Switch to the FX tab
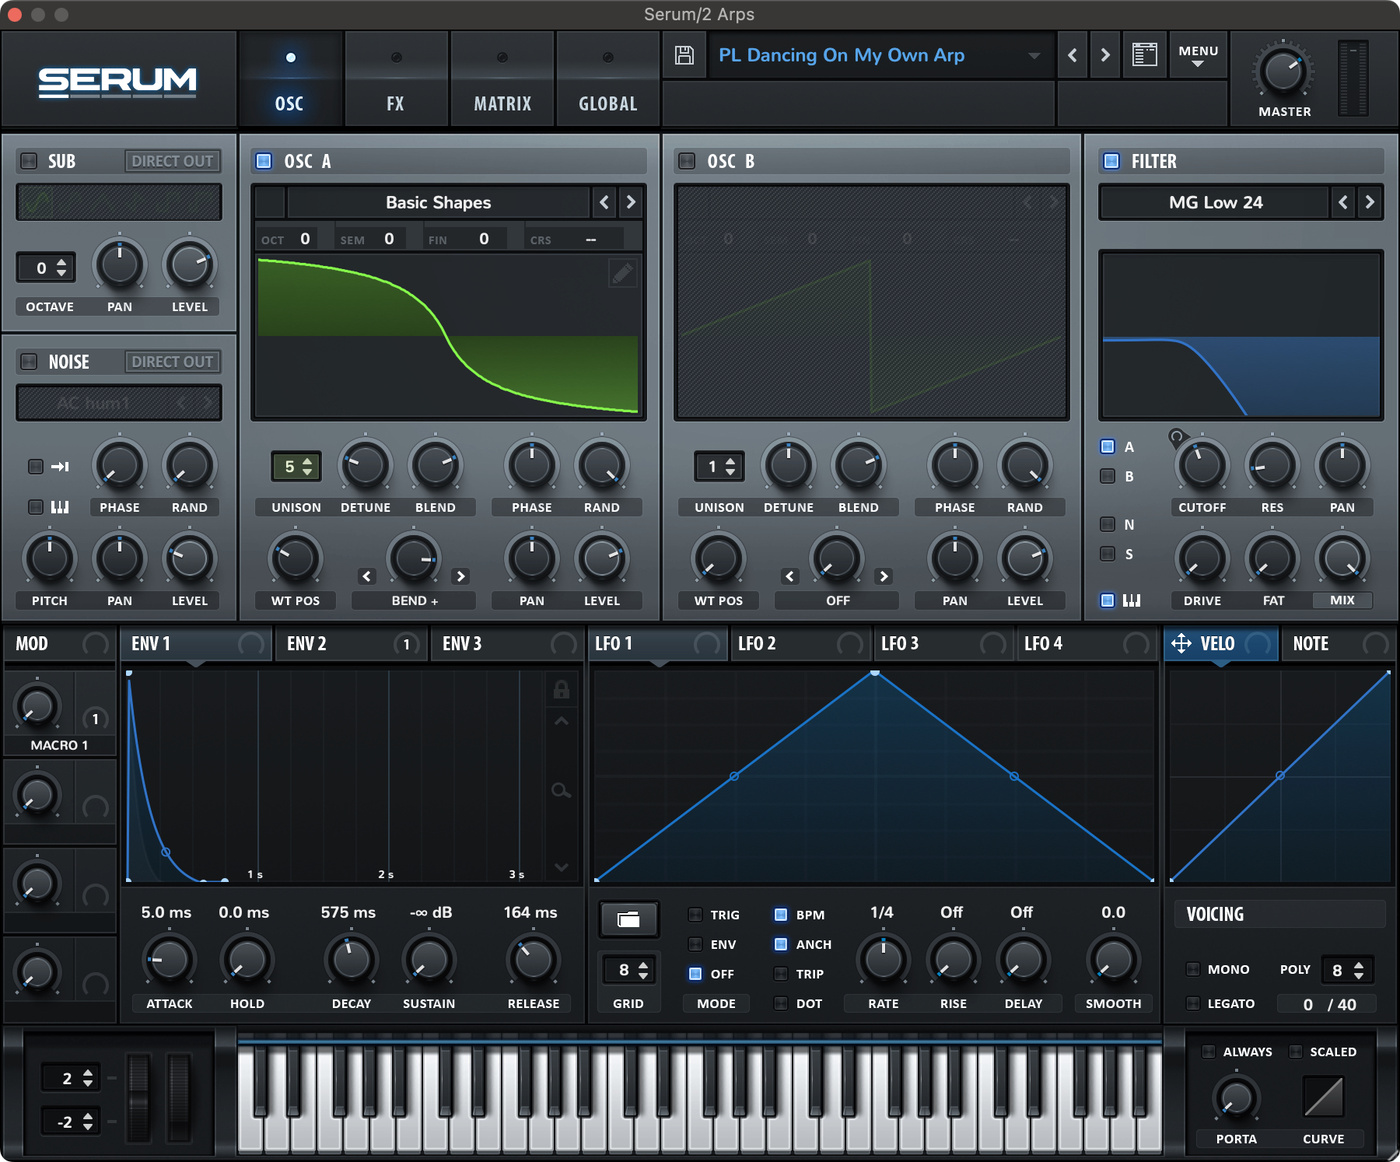The height and width of the screenshot is (1162, 1400). (x=396, y=79)
